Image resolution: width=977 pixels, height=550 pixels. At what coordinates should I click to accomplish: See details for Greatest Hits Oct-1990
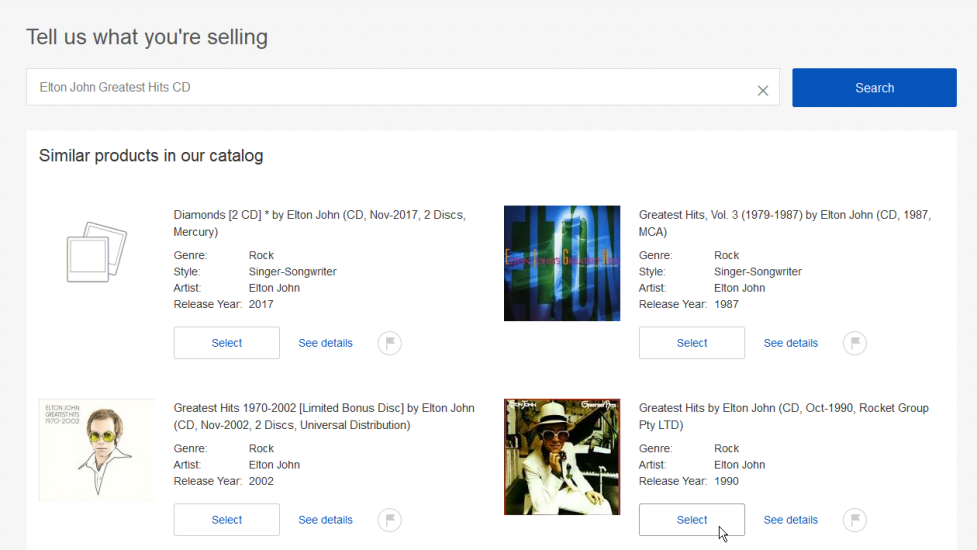[x=791, y=520]
